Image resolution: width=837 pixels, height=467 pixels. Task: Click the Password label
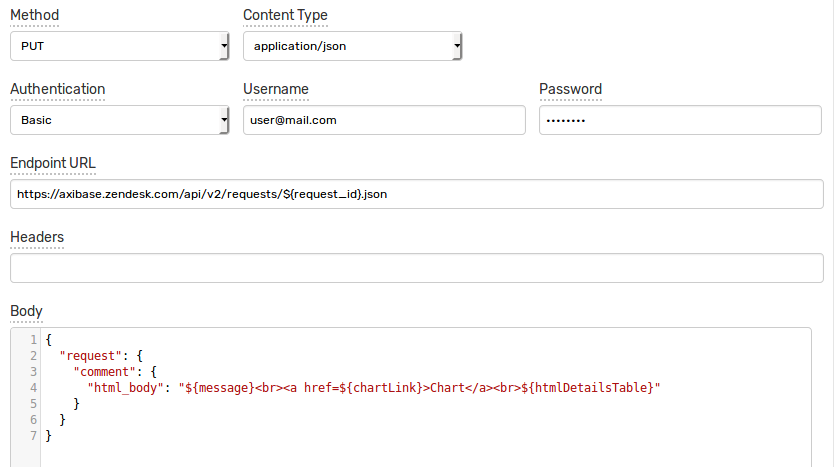coord(570,89)
